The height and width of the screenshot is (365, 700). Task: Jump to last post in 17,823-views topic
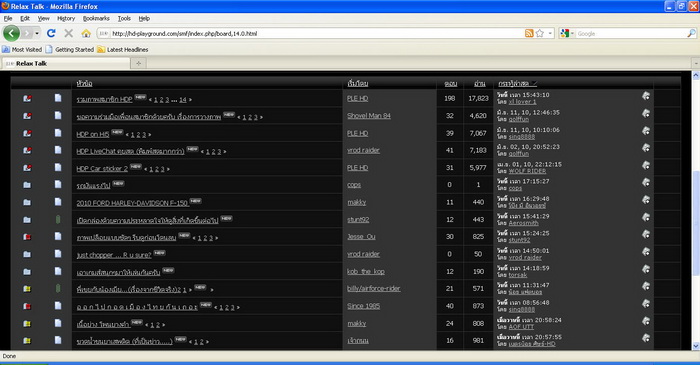[x=646, y=96]
